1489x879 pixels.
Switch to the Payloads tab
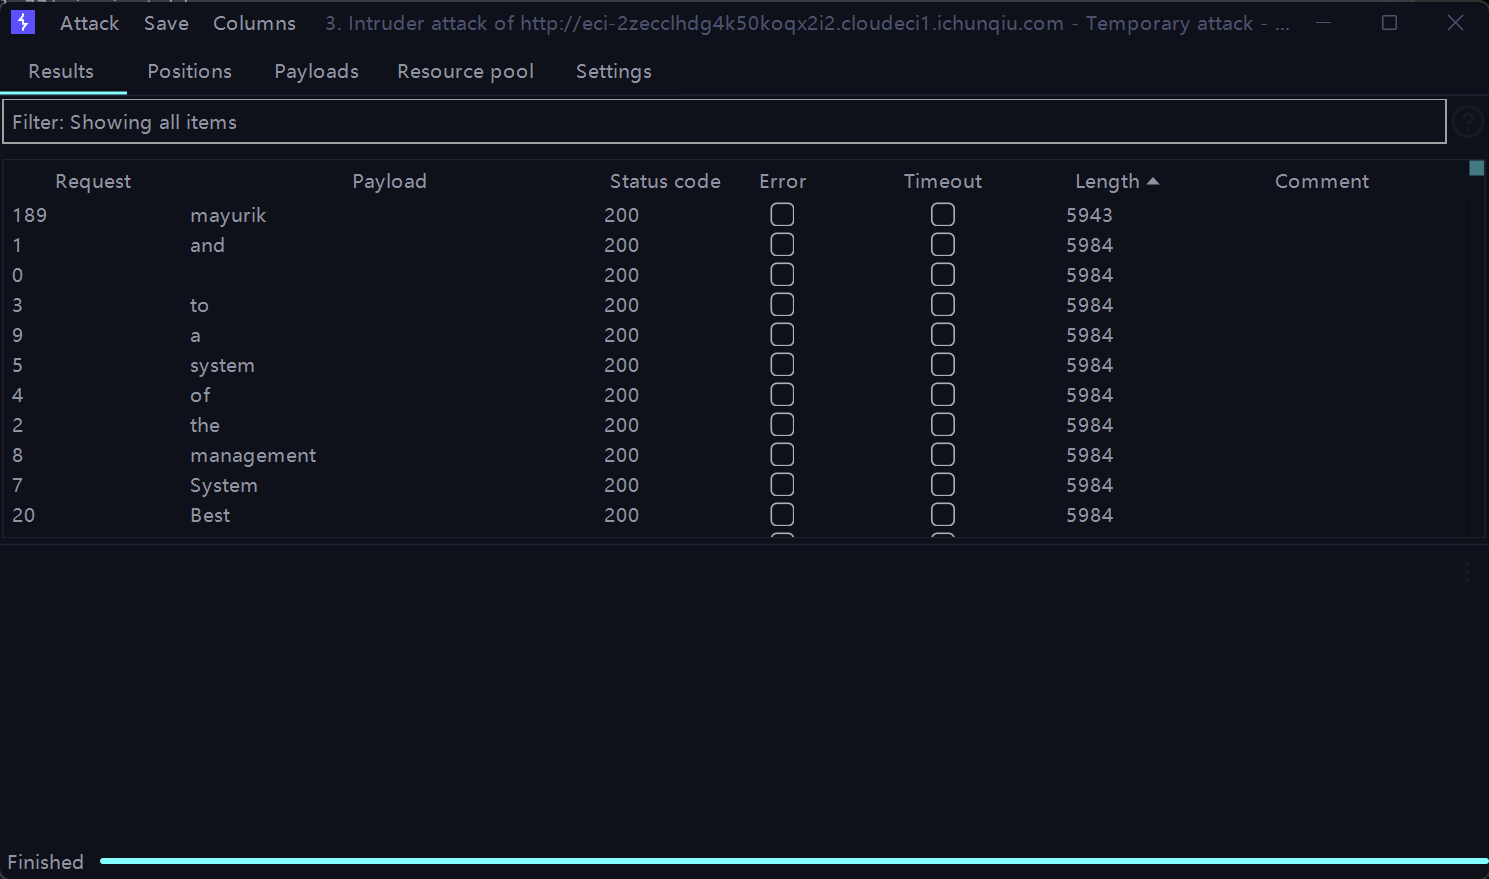coord(316,71)
